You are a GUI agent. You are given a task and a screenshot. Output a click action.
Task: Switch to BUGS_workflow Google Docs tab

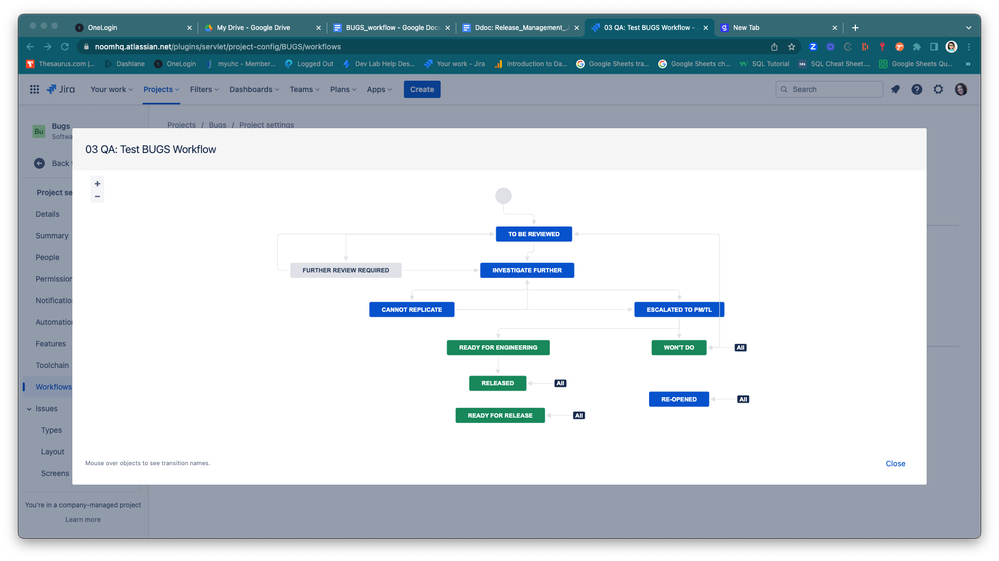[x=390, y=28]
